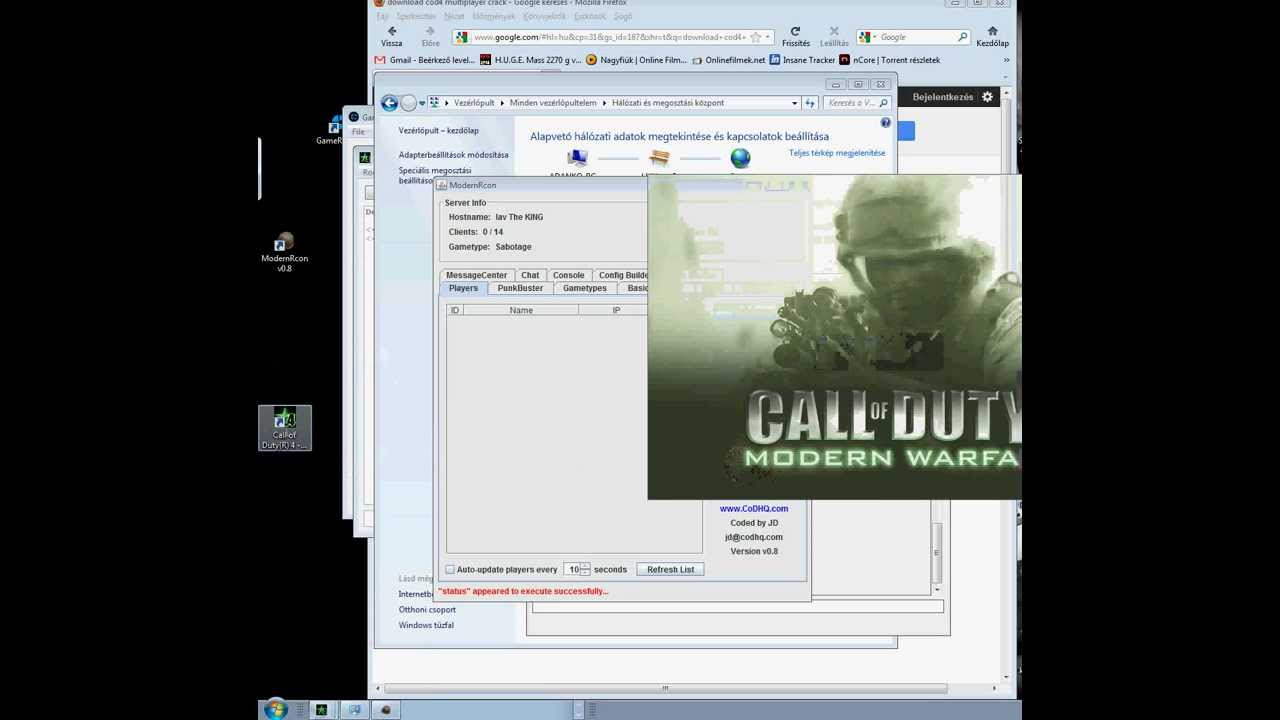Open Windows tűzfal link
This screenshot has height=720, width=1280.
point(426,625)
